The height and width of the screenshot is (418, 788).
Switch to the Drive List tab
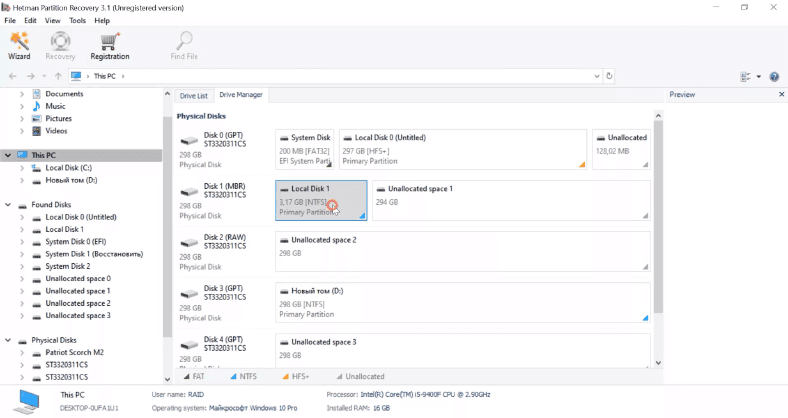(193, 95)
